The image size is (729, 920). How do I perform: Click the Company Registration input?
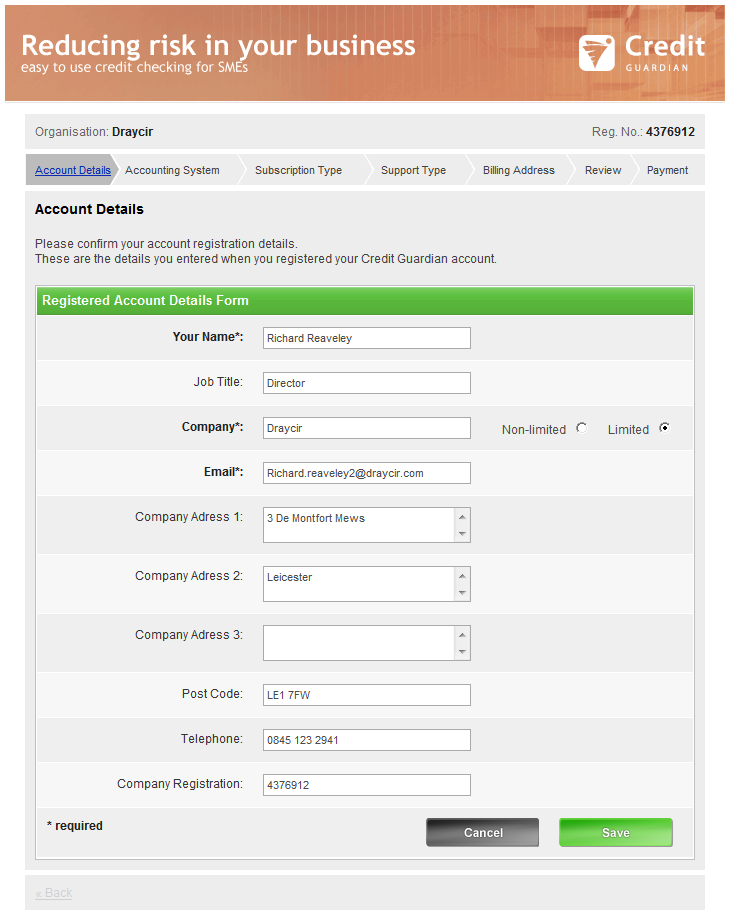366,785
